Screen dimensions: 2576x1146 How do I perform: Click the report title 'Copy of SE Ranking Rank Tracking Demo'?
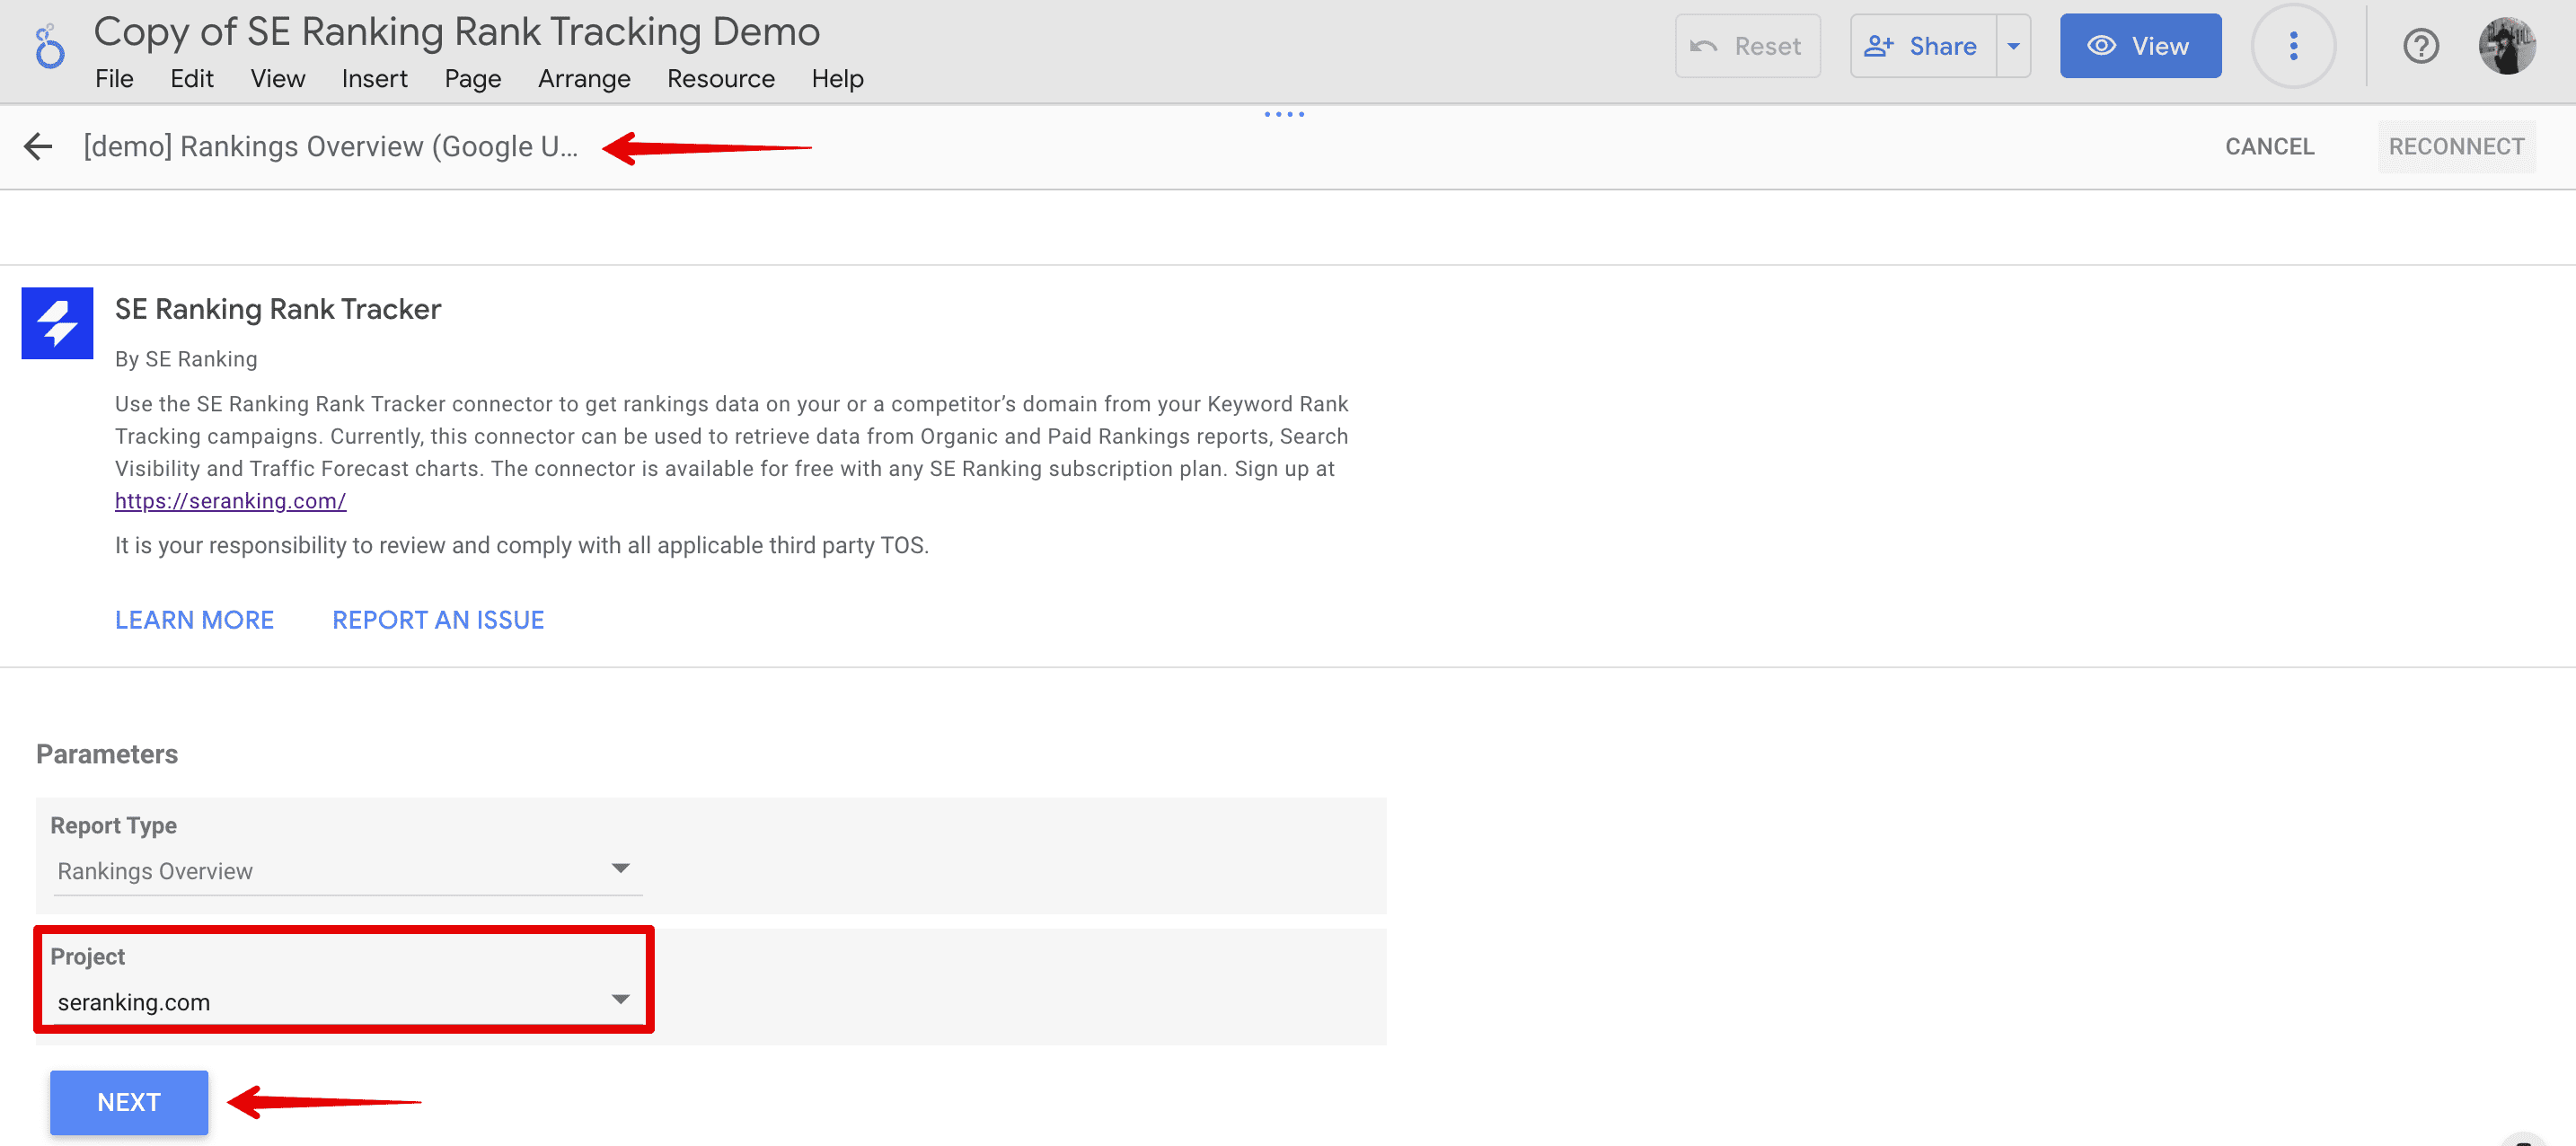tap(457, 32)
